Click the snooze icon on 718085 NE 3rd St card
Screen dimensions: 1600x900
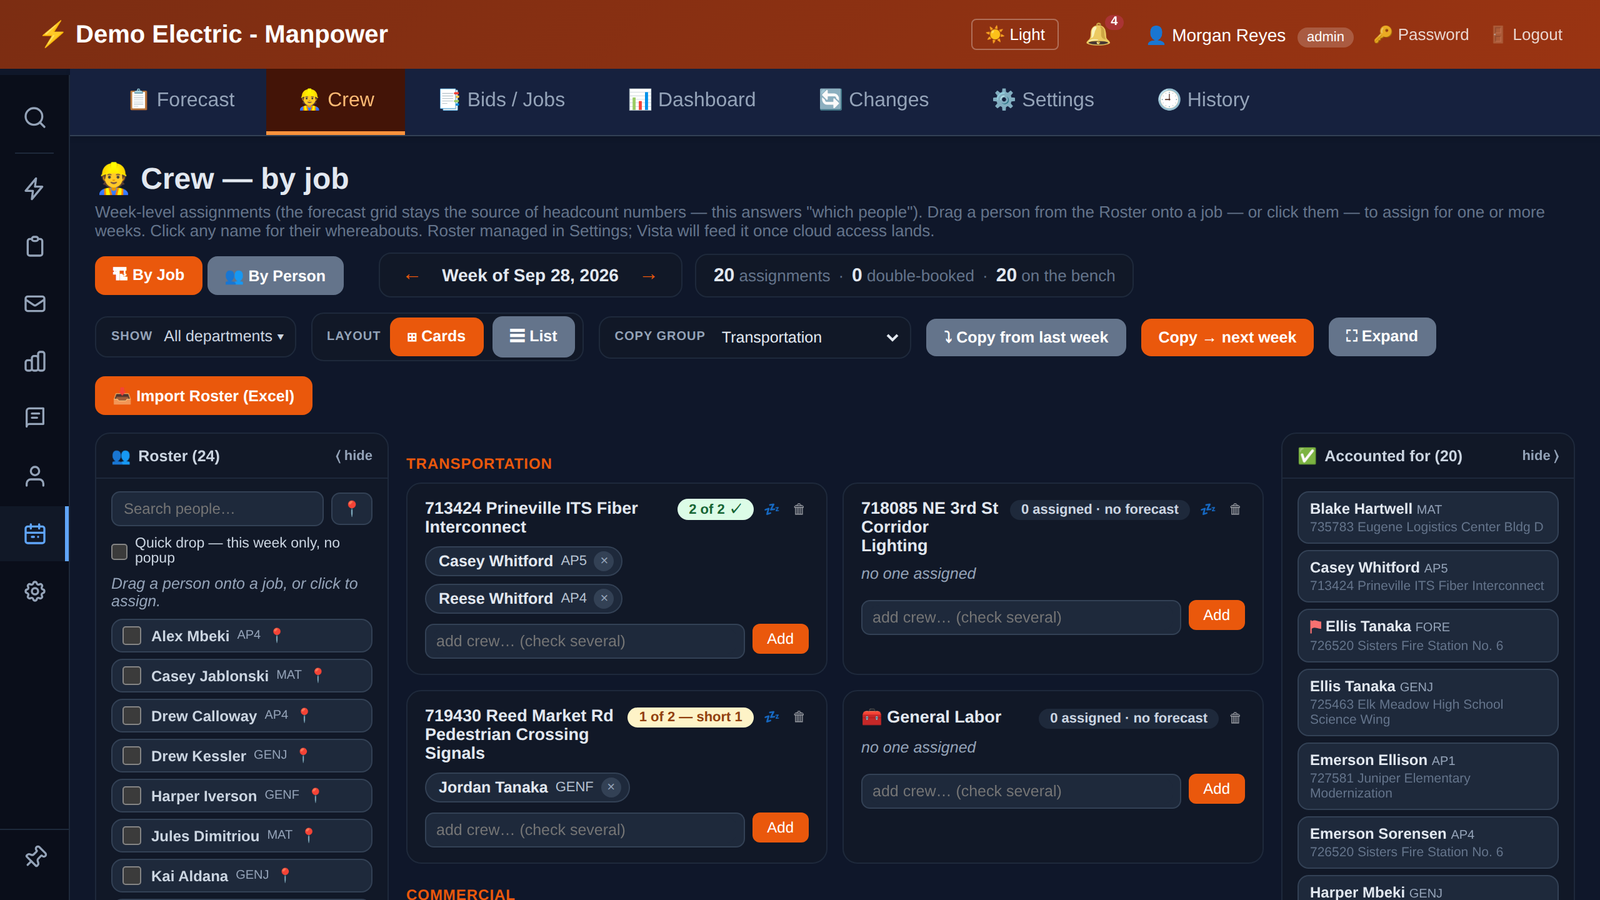[1208, 509]
